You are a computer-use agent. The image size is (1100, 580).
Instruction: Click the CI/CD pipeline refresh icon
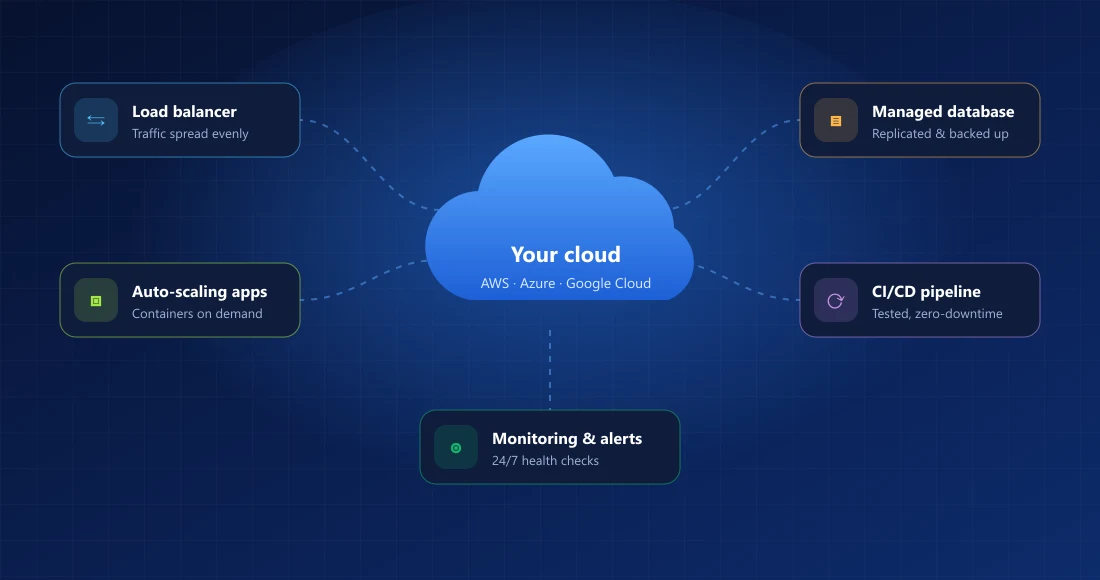click(836, 301)
